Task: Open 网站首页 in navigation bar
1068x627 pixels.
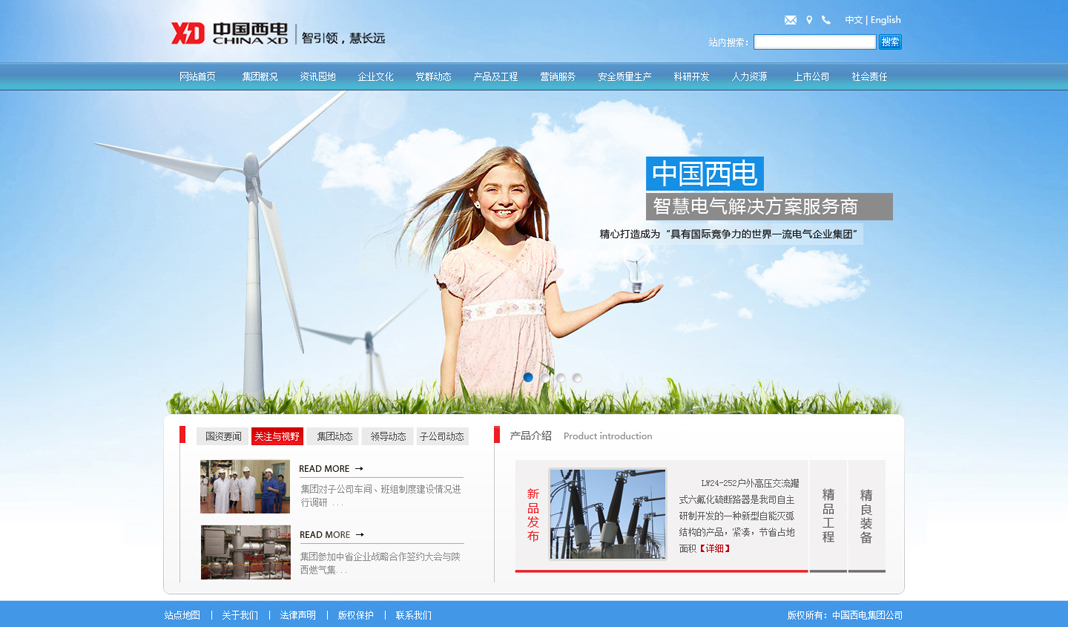Action: pyautogui.click(x=198, y=76)
